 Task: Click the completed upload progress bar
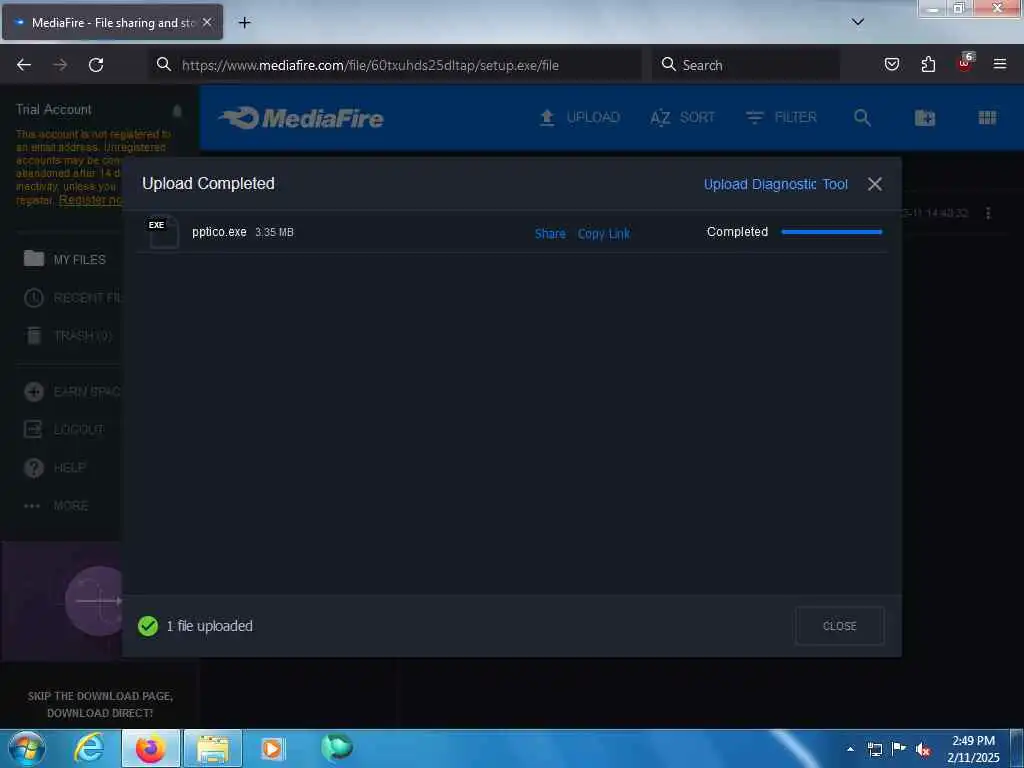coord(831,232)
